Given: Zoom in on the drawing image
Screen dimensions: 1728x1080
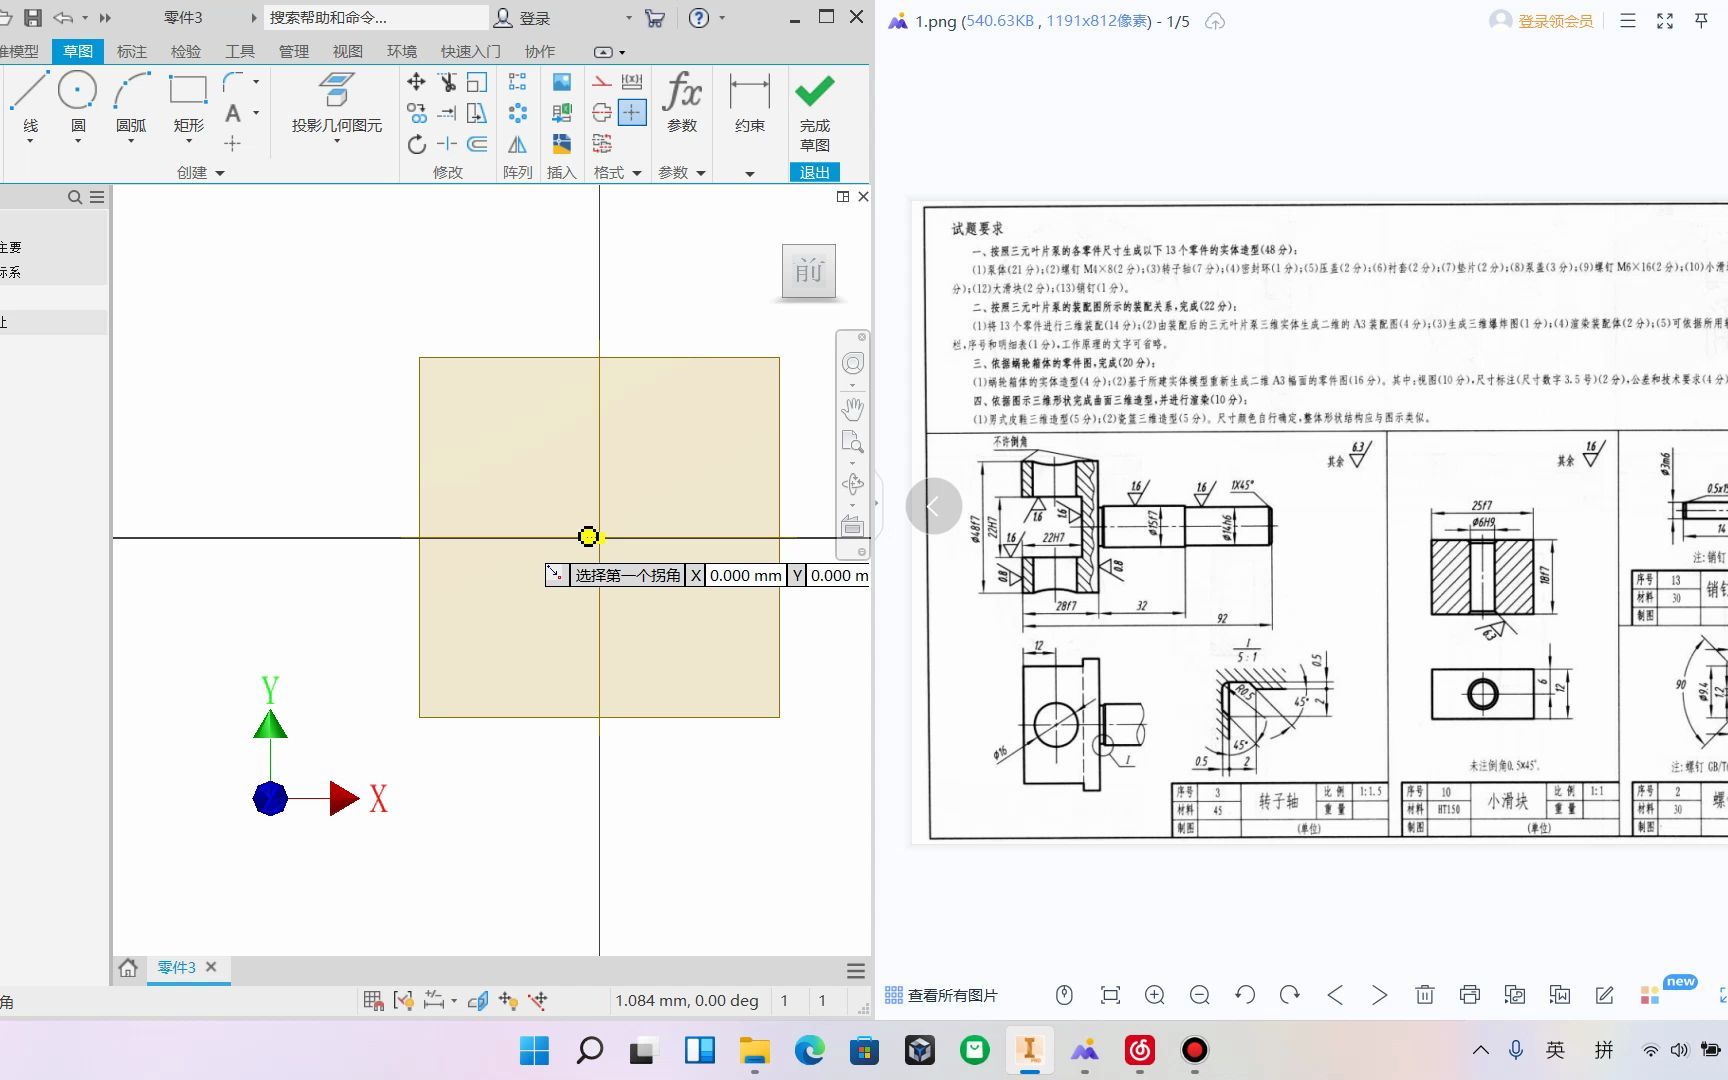Looking at the screenshot, I should click(x=1155, y=995).
